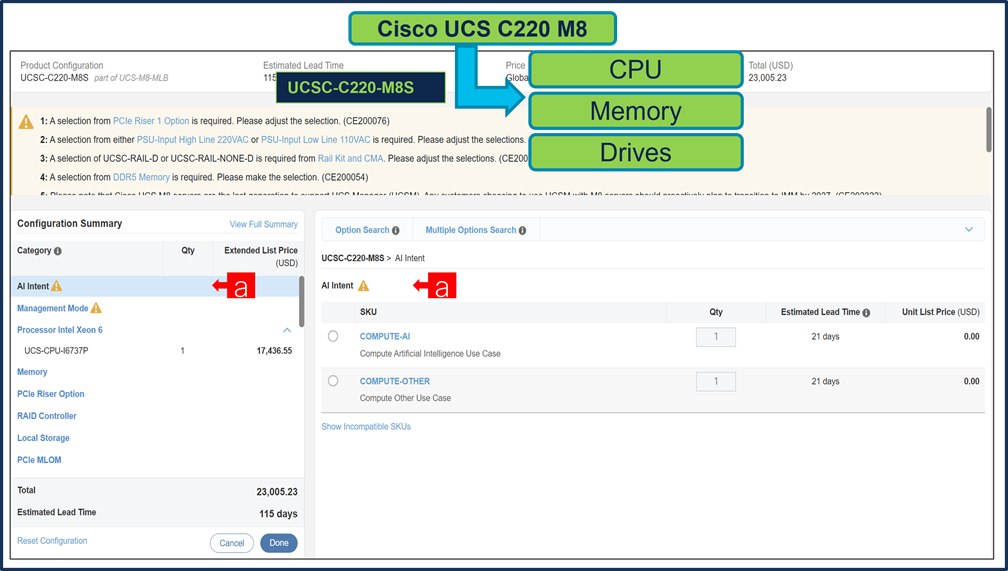This screenshot has width=1008, height=571.
Task: Select the COMPUTE-OTHER radio button
Action: click(333, 381)
